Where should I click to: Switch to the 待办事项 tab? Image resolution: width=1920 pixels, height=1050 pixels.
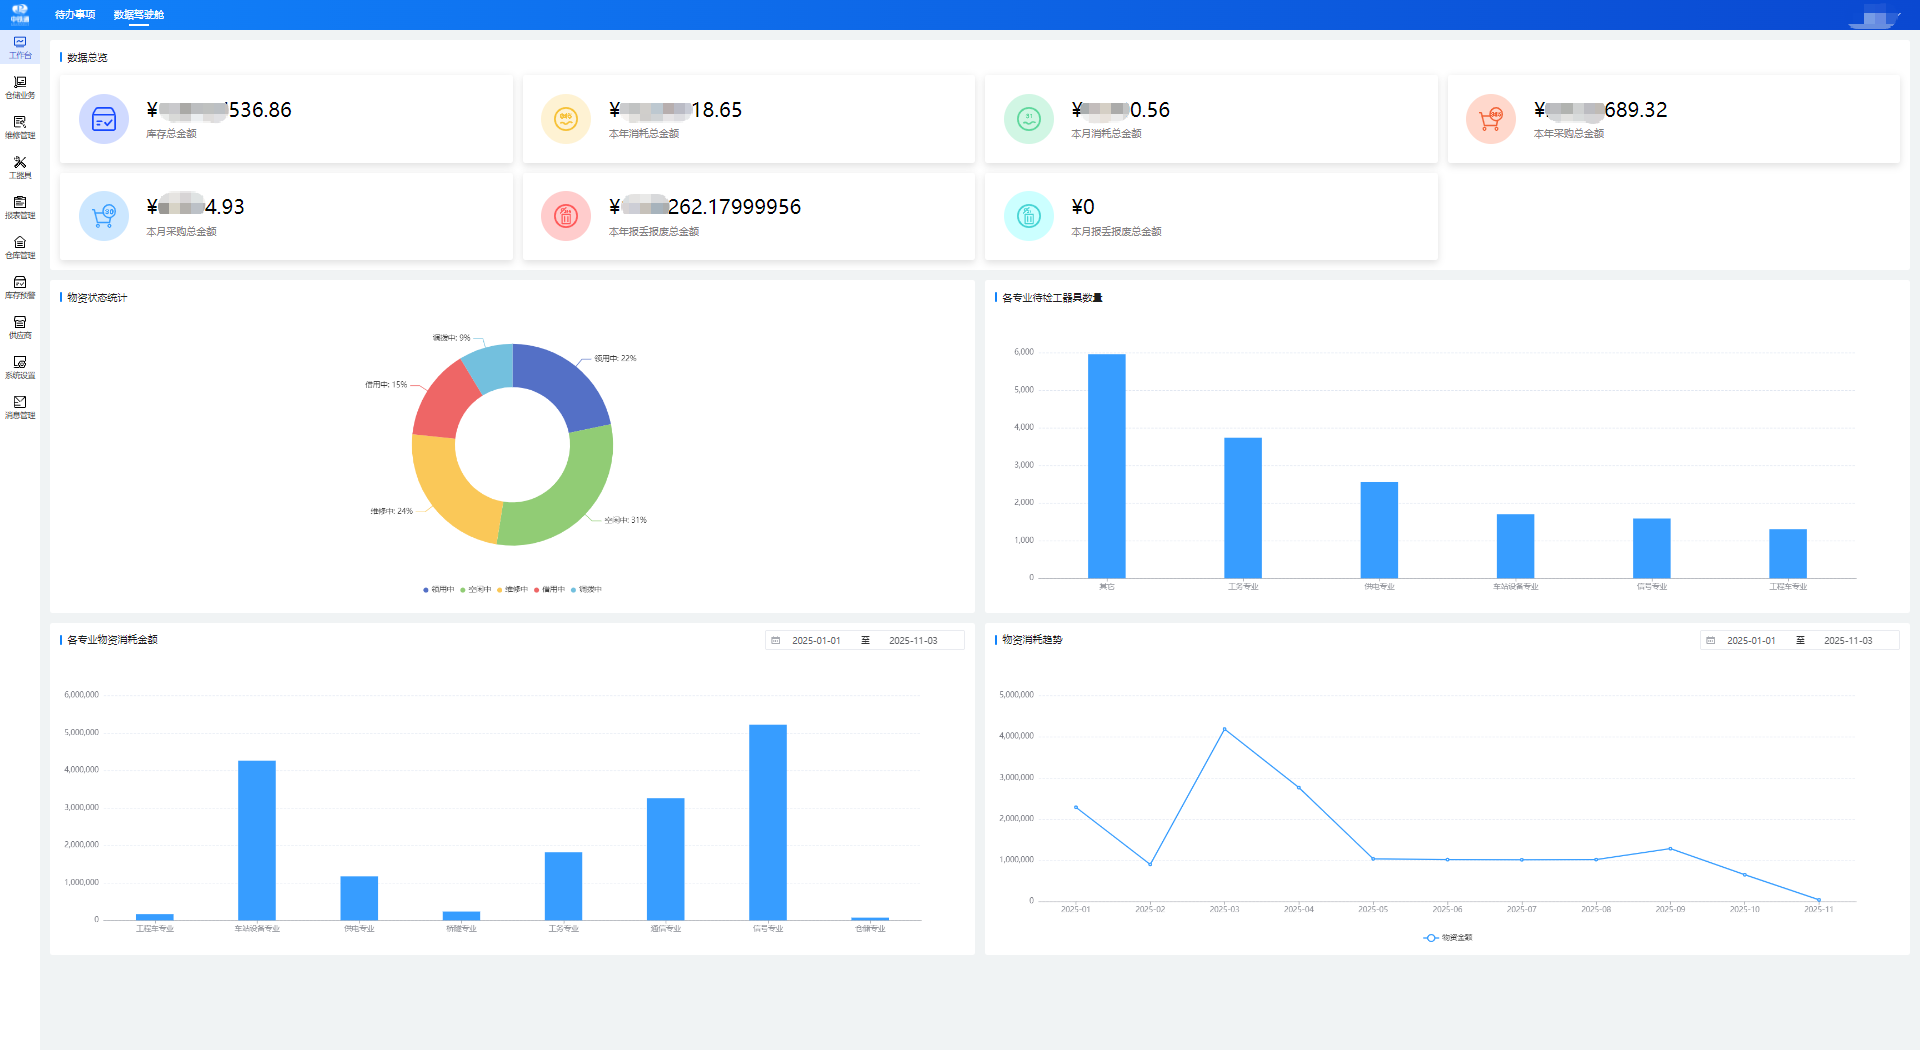[x=75, y=15]
